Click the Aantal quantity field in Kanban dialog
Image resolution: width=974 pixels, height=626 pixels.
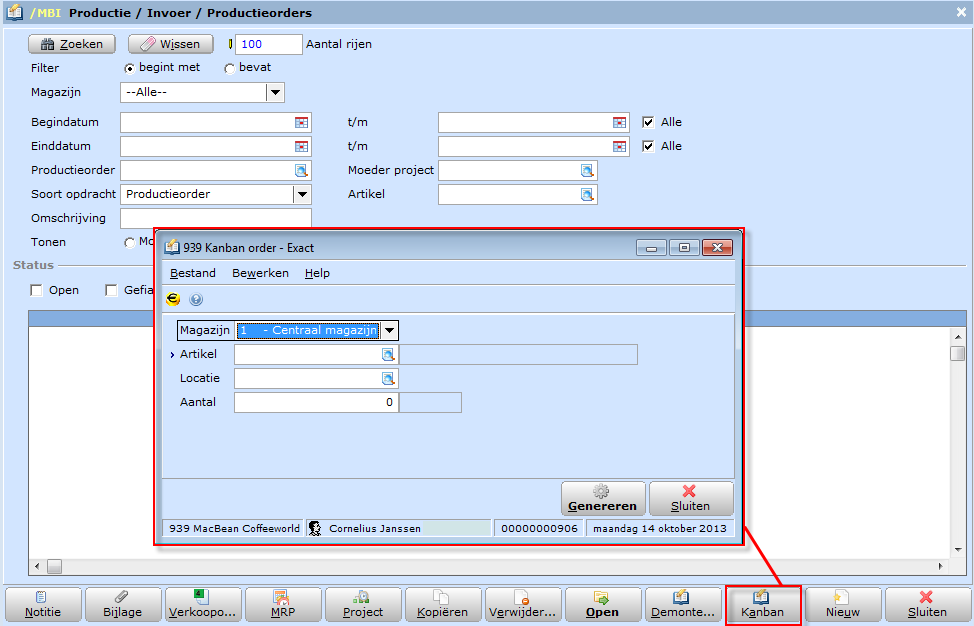(316, 402)
